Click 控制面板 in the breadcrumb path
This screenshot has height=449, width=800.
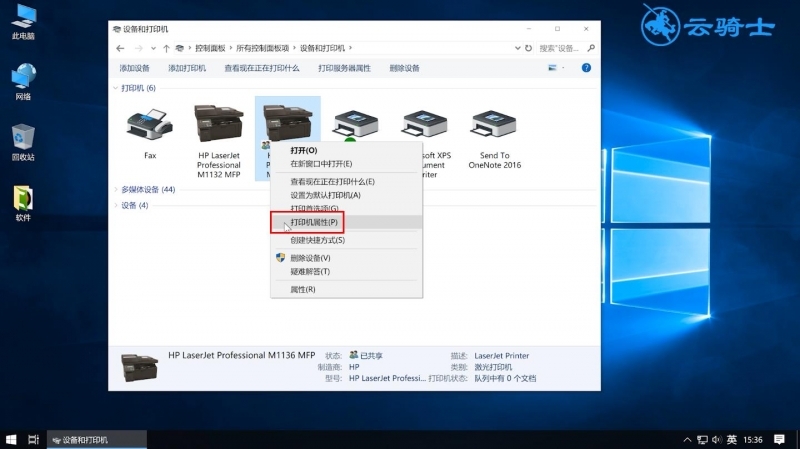click(x=210, y=48)
